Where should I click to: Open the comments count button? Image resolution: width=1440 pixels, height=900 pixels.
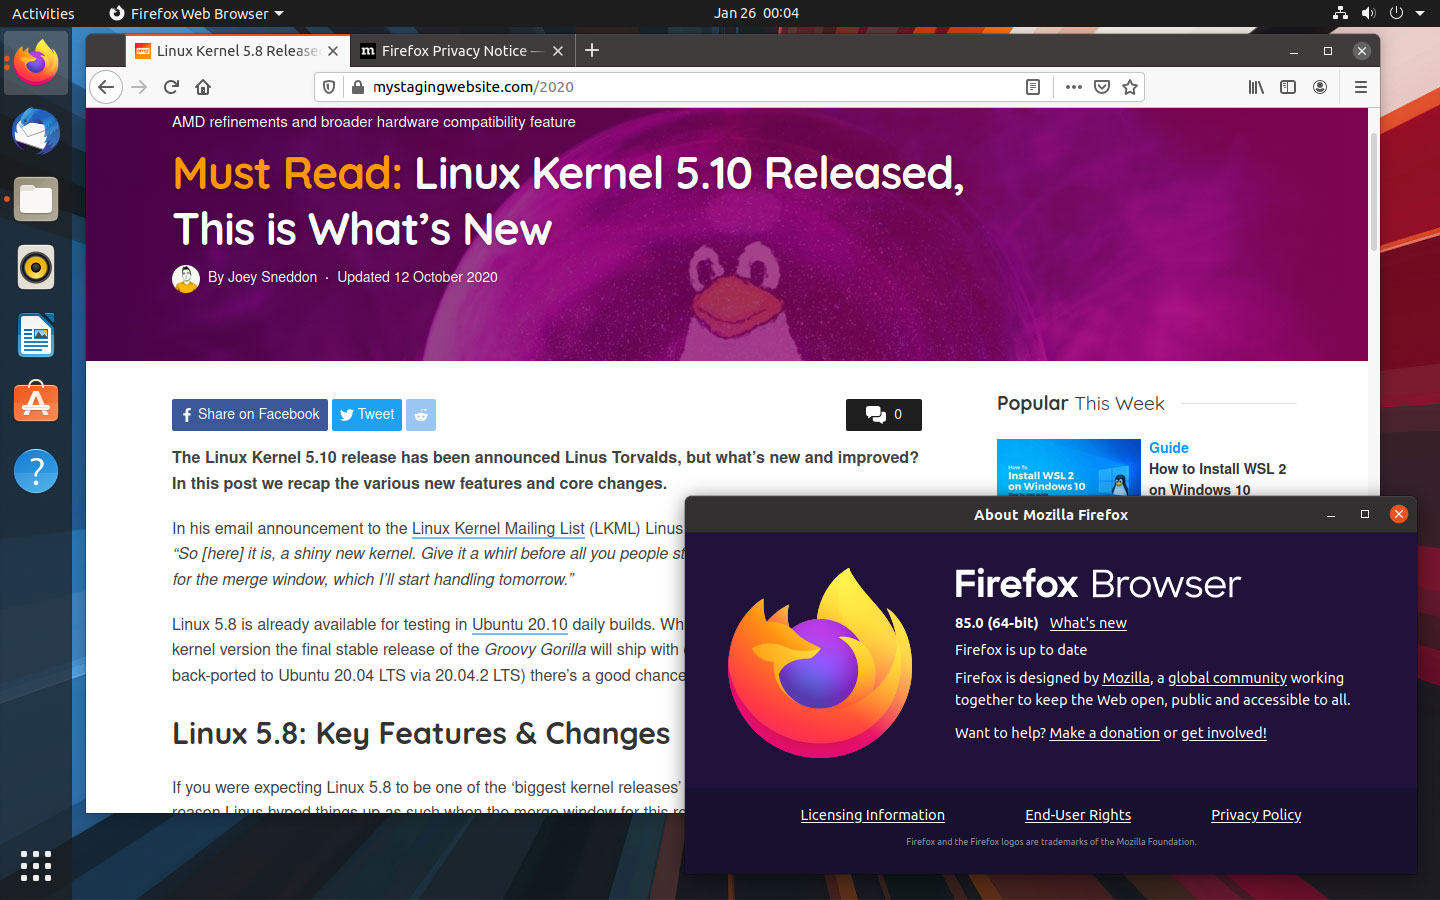(884, 414)
